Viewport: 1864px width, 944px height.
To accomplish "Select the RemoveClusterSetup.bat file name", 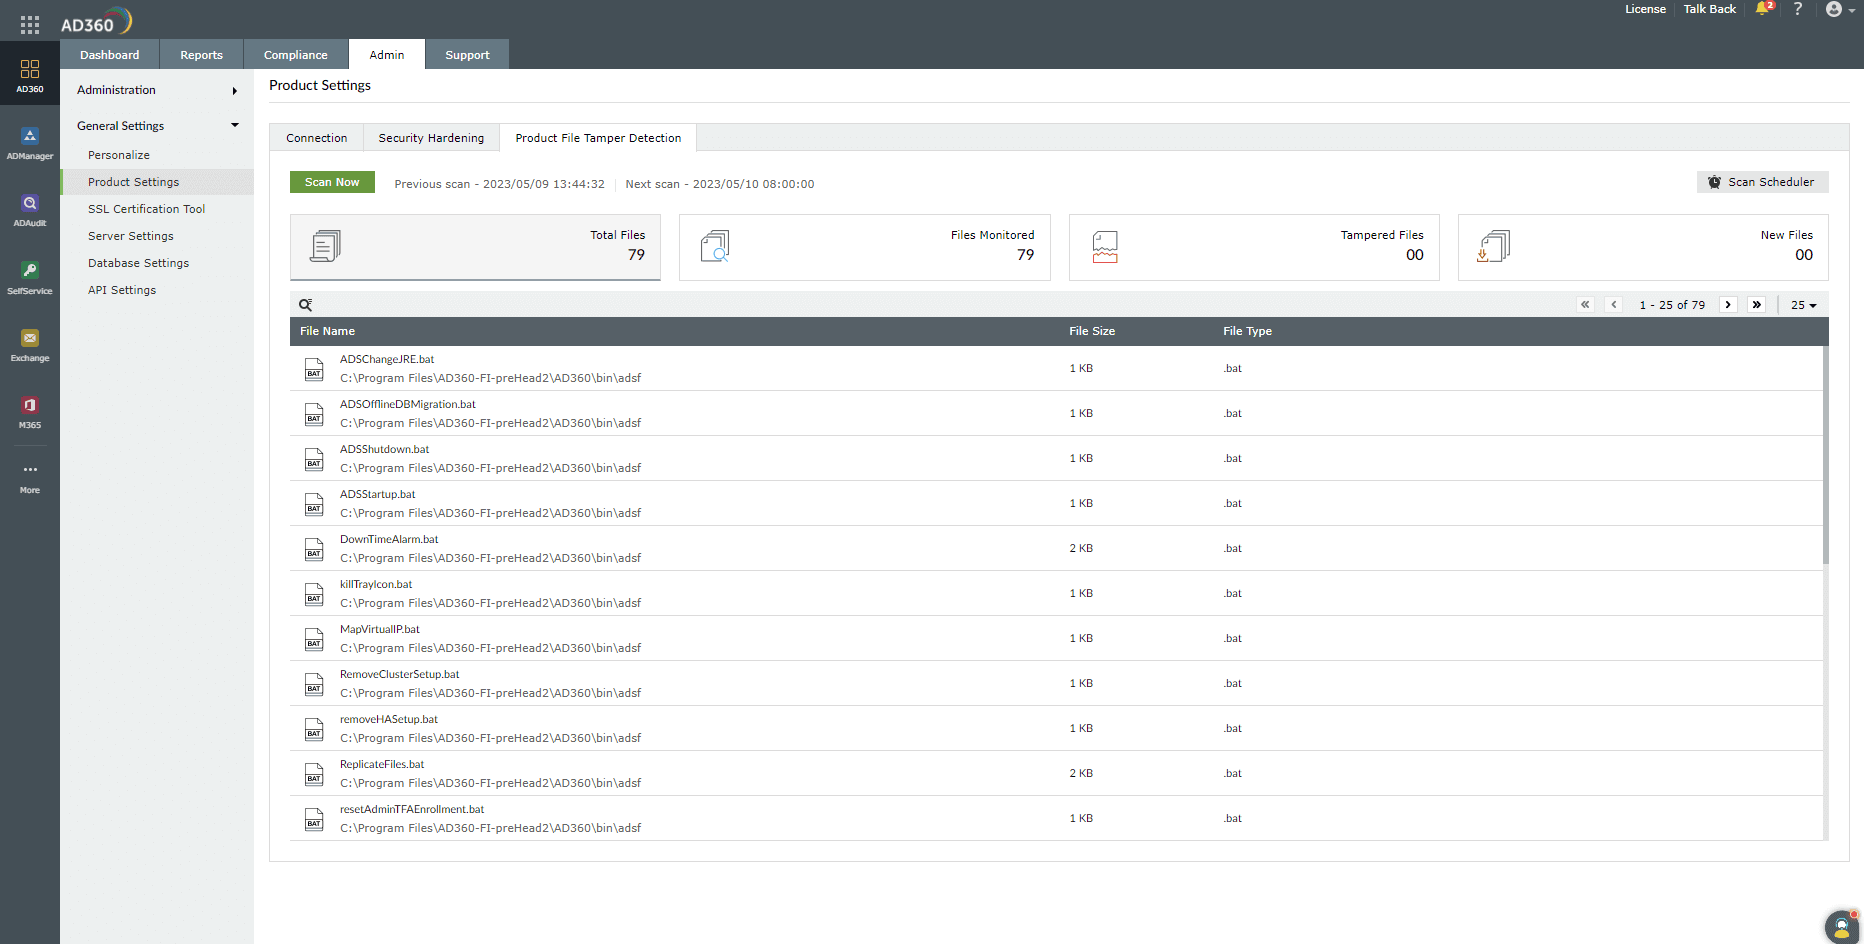I will [400, 674].
